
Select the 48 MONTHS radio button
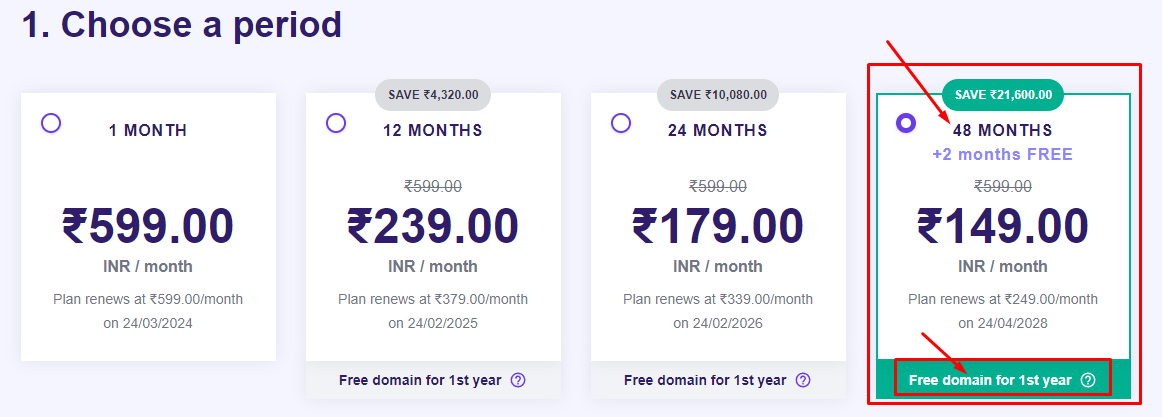point(906,123)
